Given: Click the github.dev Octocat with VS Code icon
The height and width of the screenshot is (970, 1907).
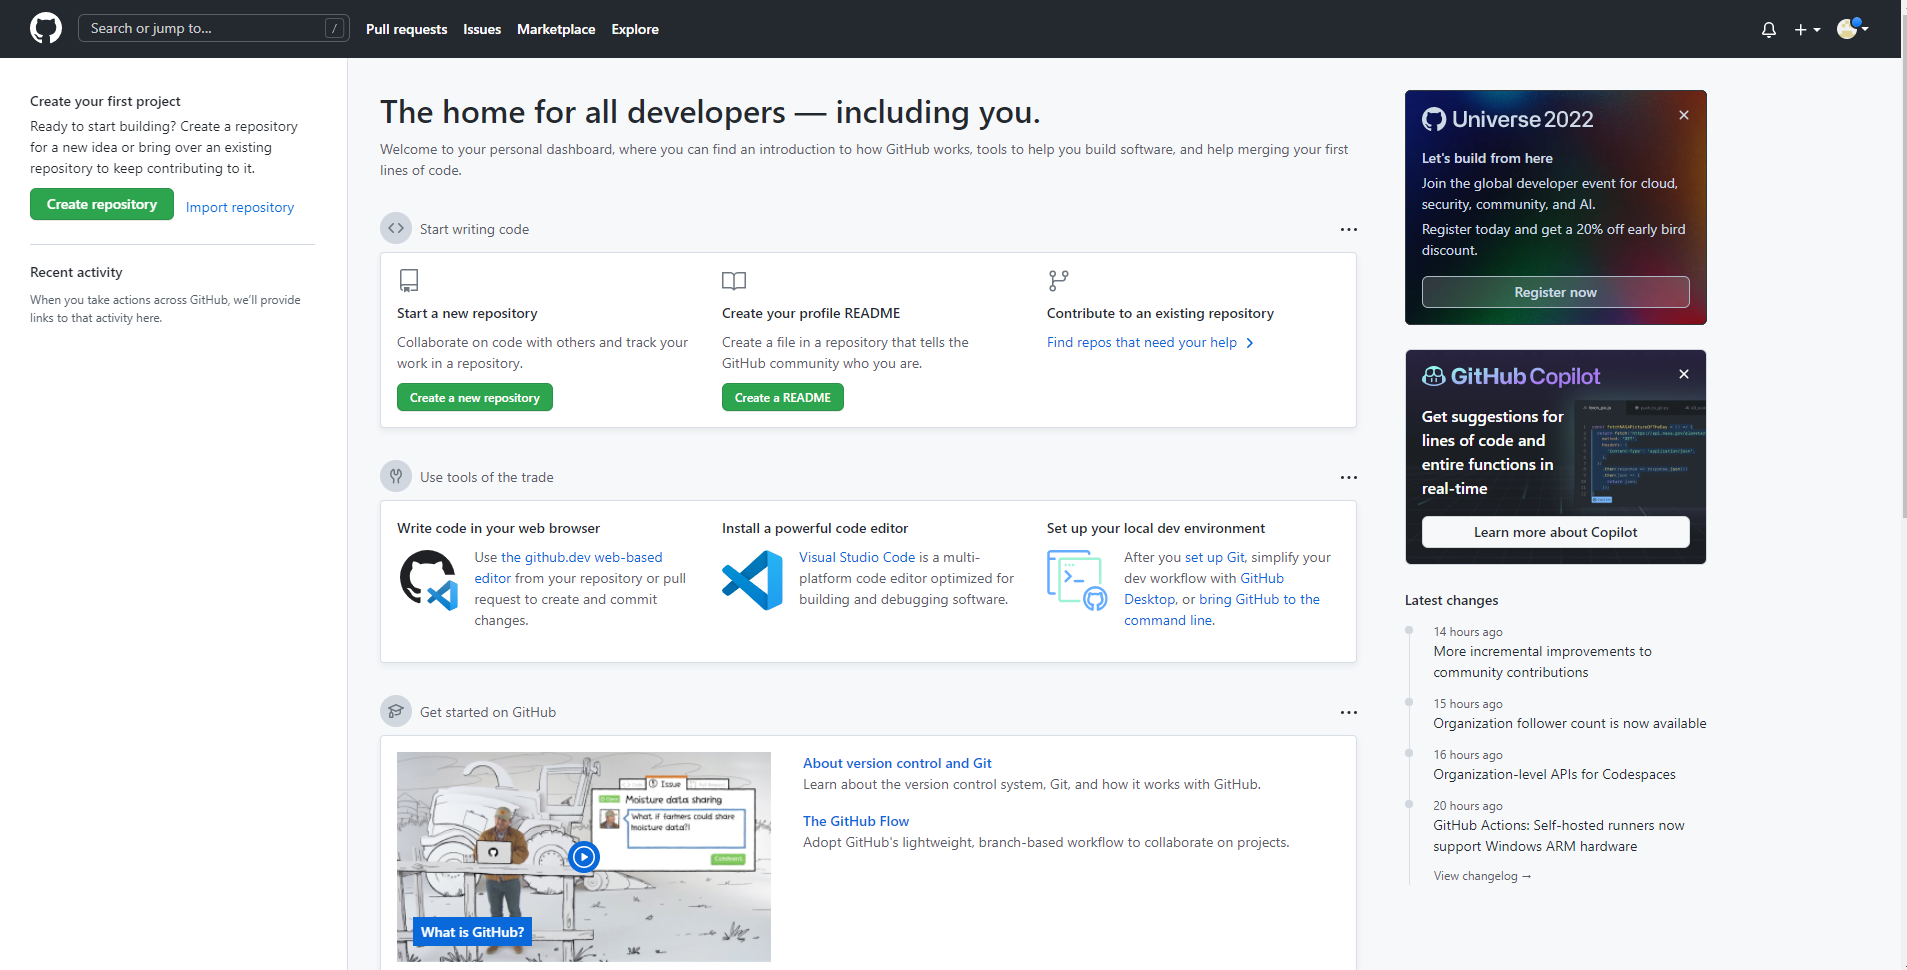Looking at the screenshot, I should pyautogui.click(x=428, y=580).
